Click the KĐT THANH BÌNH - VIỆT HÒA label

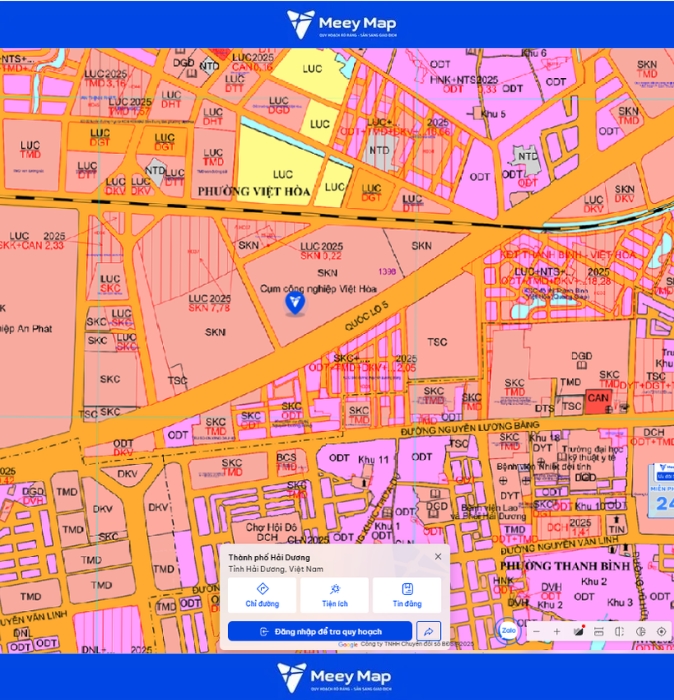(568, 255)
